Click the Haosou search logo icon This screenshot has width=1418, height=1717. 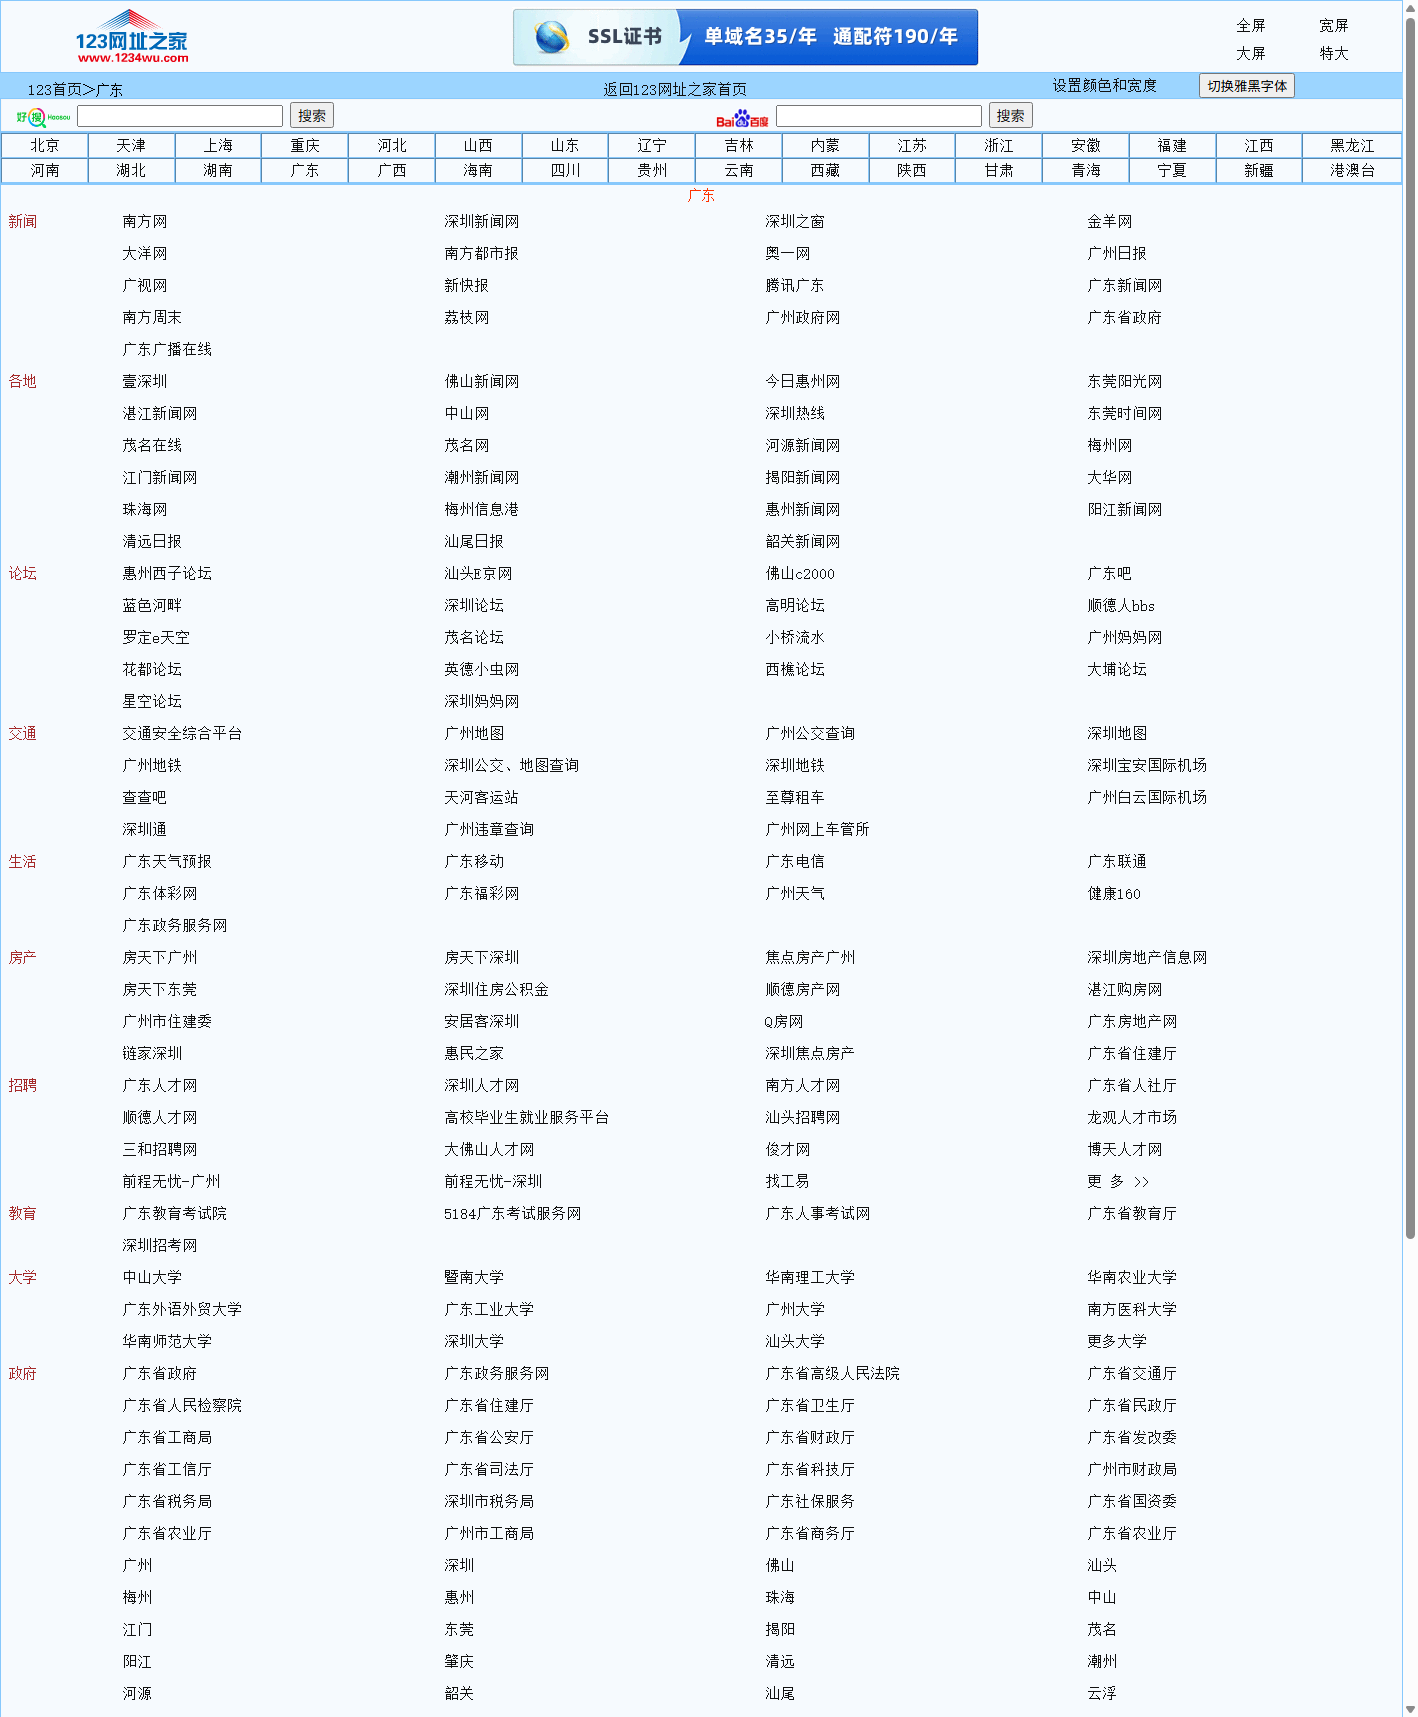(42, 117)
